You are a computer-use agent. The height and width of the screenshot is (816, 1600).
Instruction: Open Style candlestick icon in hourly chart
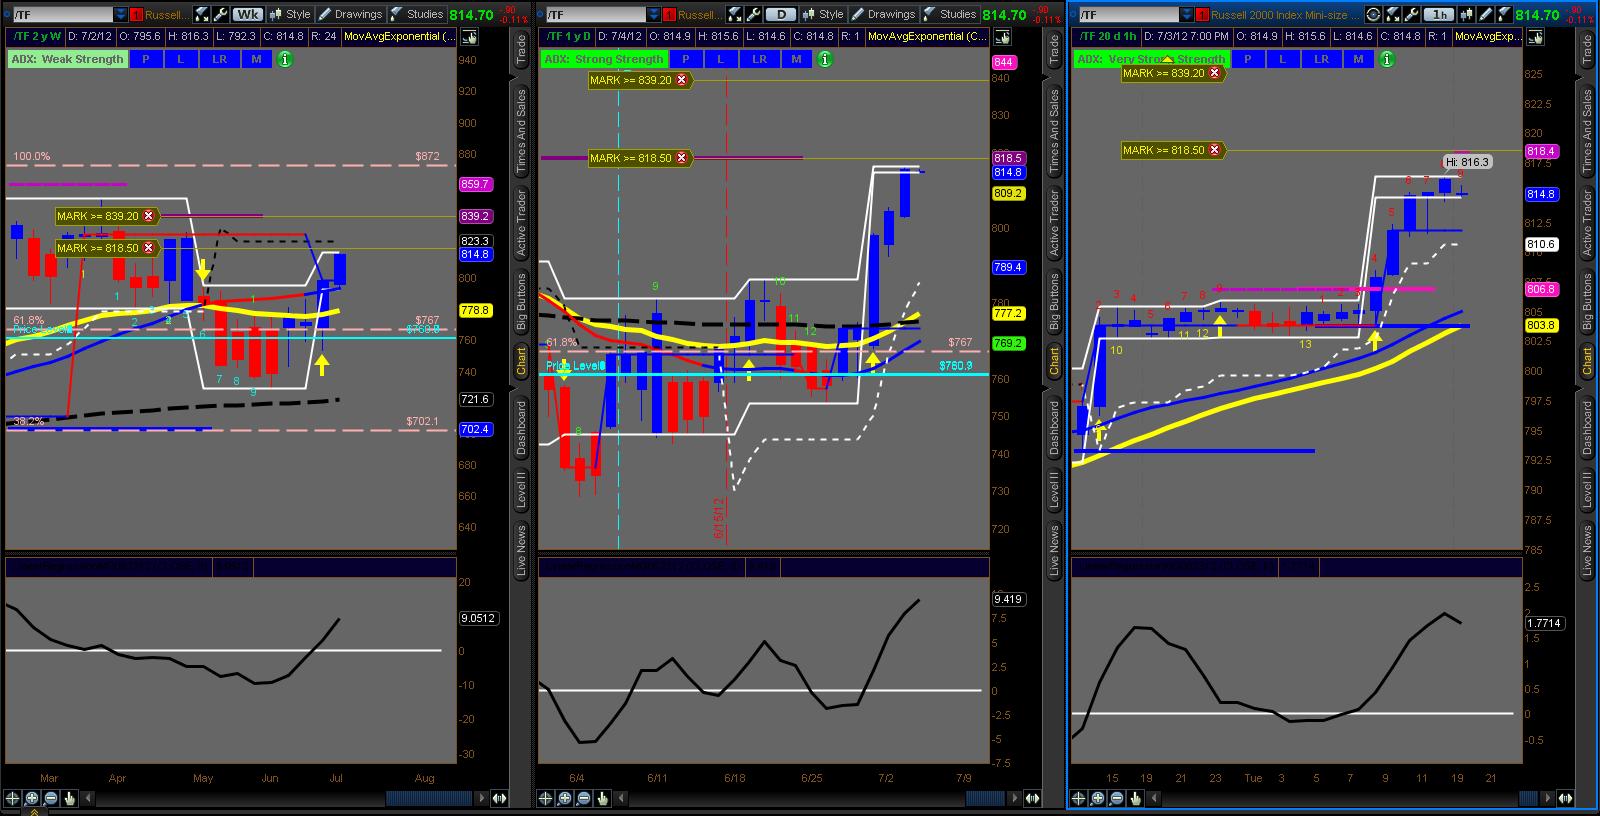(x=1466, y=15)
